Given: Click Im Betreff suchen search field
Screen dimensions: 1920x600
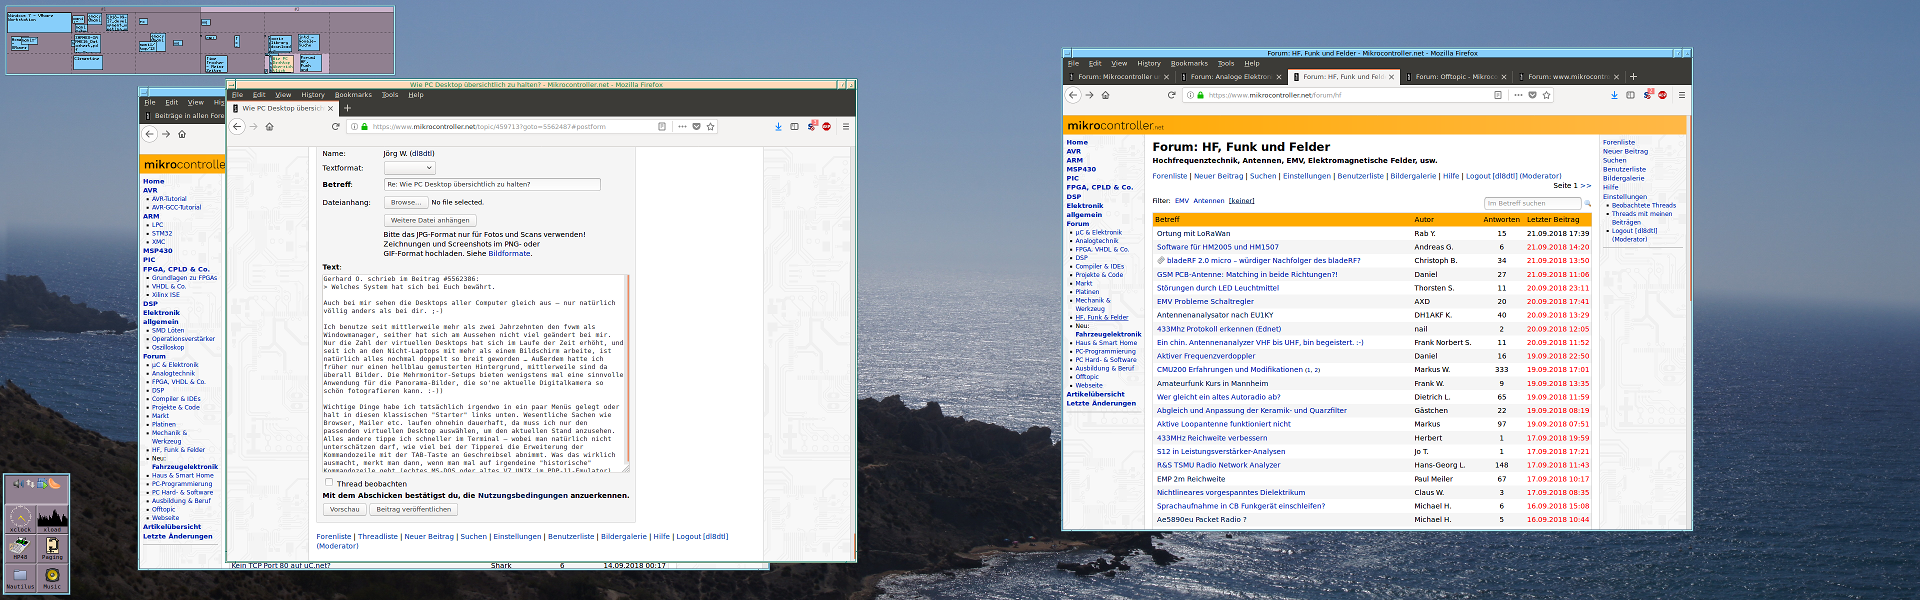Looking at the screenshot, I should click(1533, 203).
